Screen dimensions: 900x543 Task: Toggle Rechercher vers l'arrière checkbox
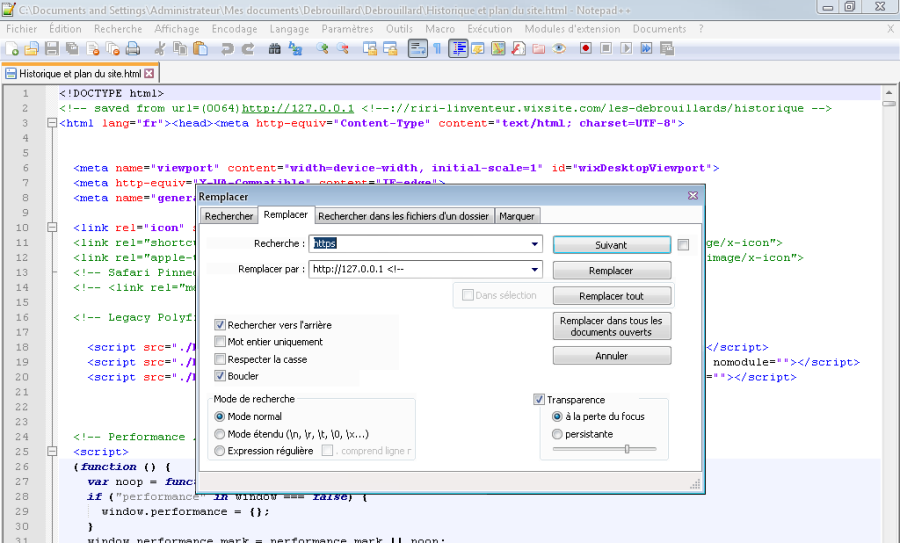click(219, 325)
